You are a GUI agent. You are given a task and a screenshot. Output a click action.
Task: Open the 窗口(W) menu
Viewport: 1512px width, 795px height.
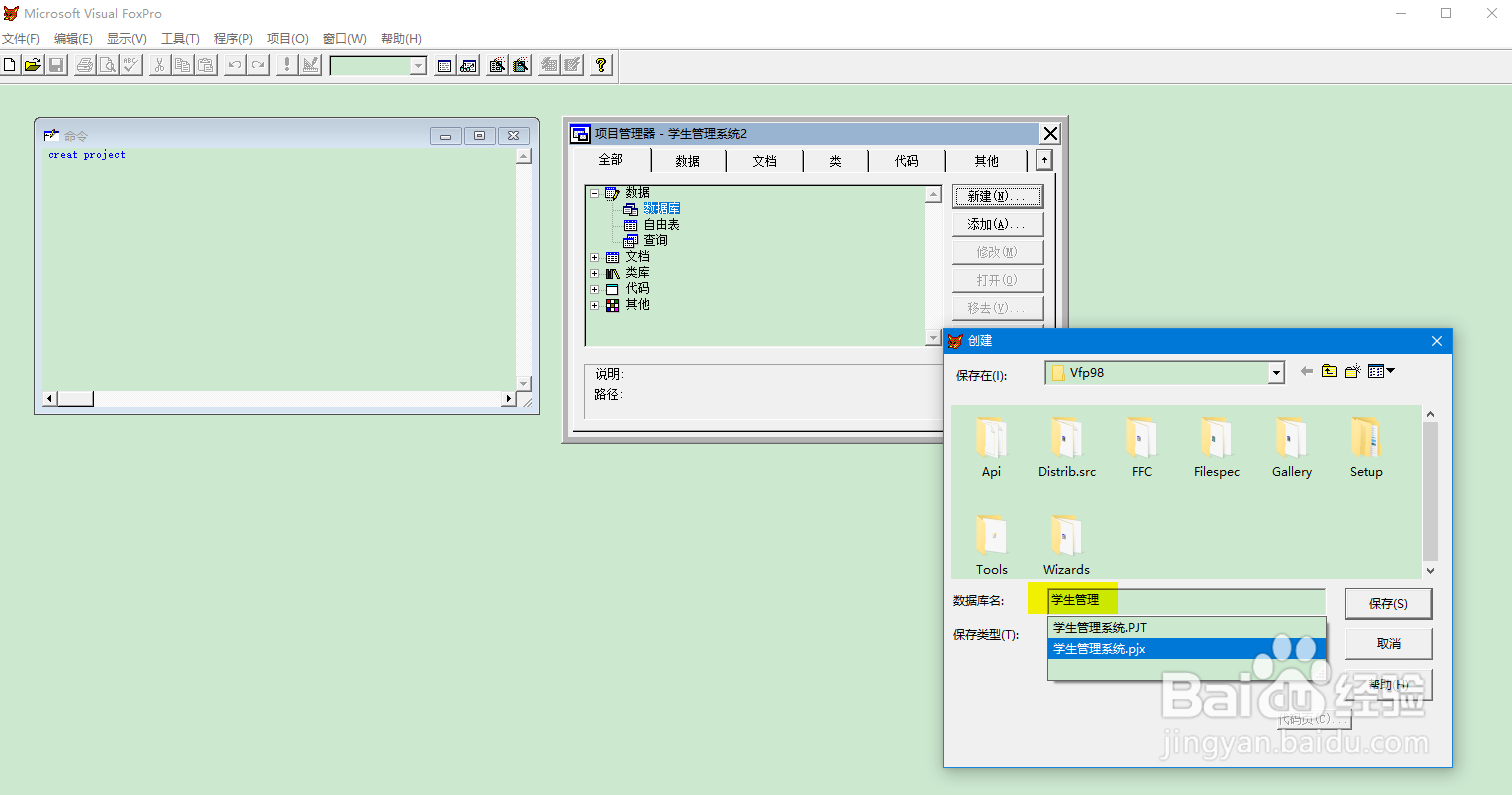click(345, 39)
